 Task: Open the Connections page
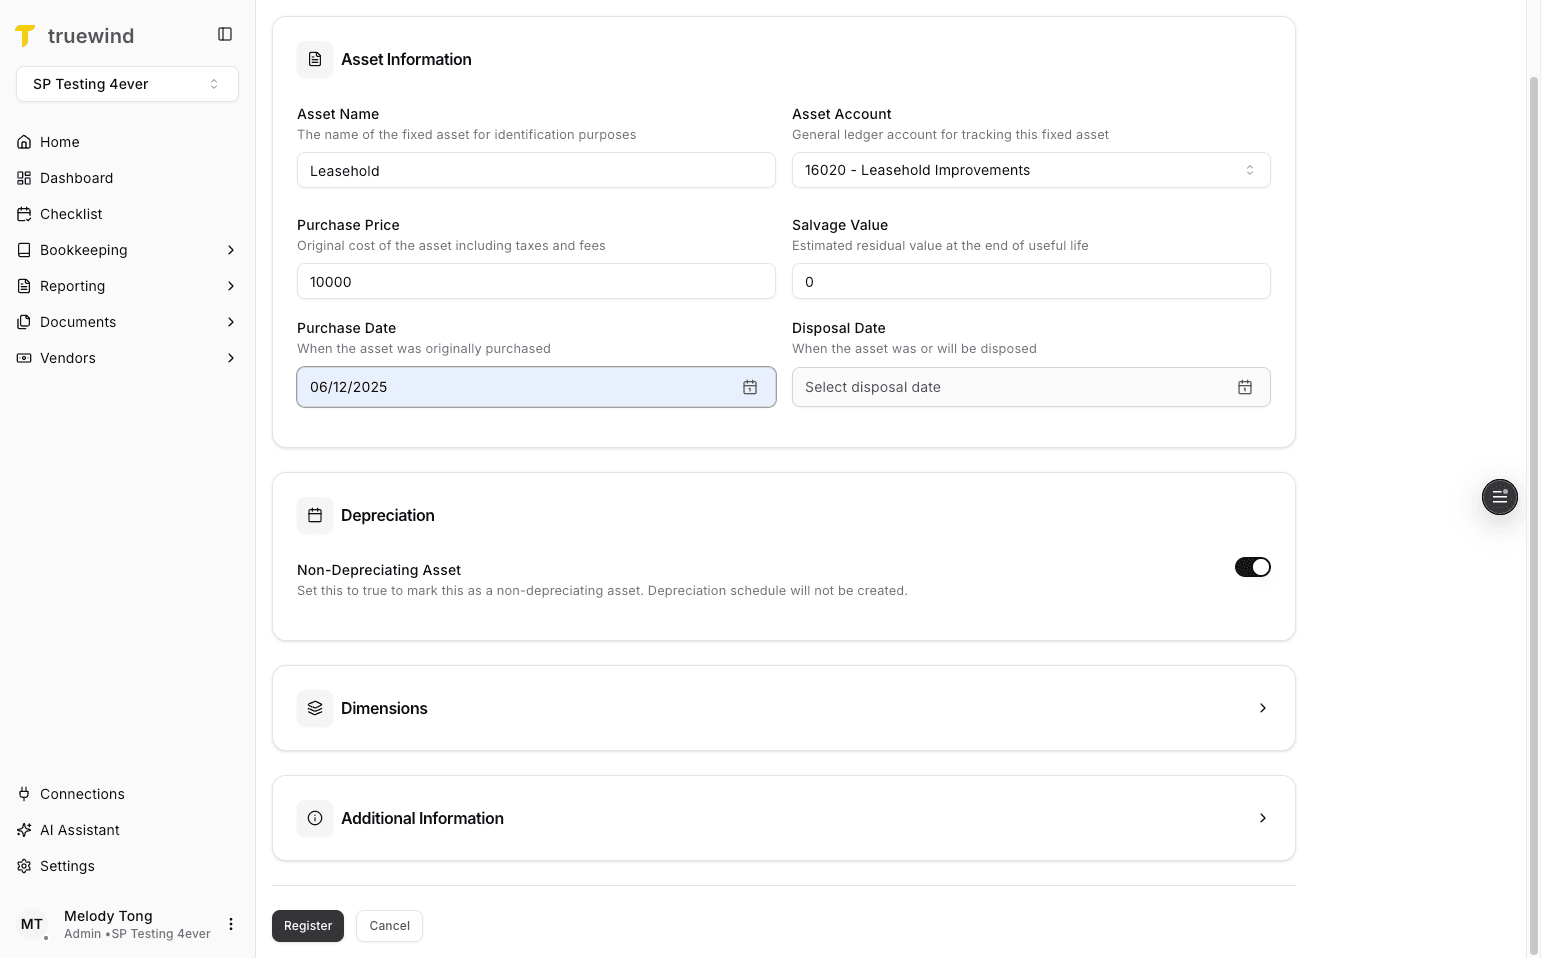(82, 793)
